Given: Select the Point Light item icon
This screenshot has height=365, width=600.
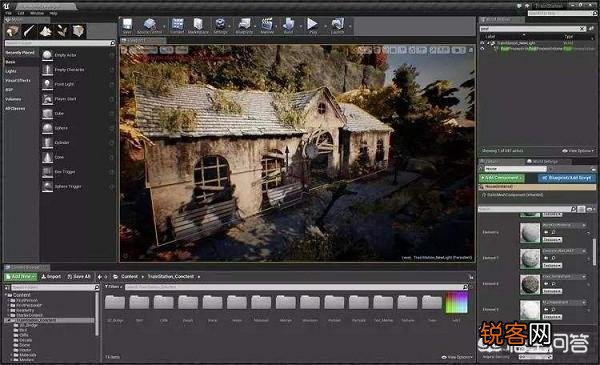Looking at the screenshot, I should tap(47, 84).
